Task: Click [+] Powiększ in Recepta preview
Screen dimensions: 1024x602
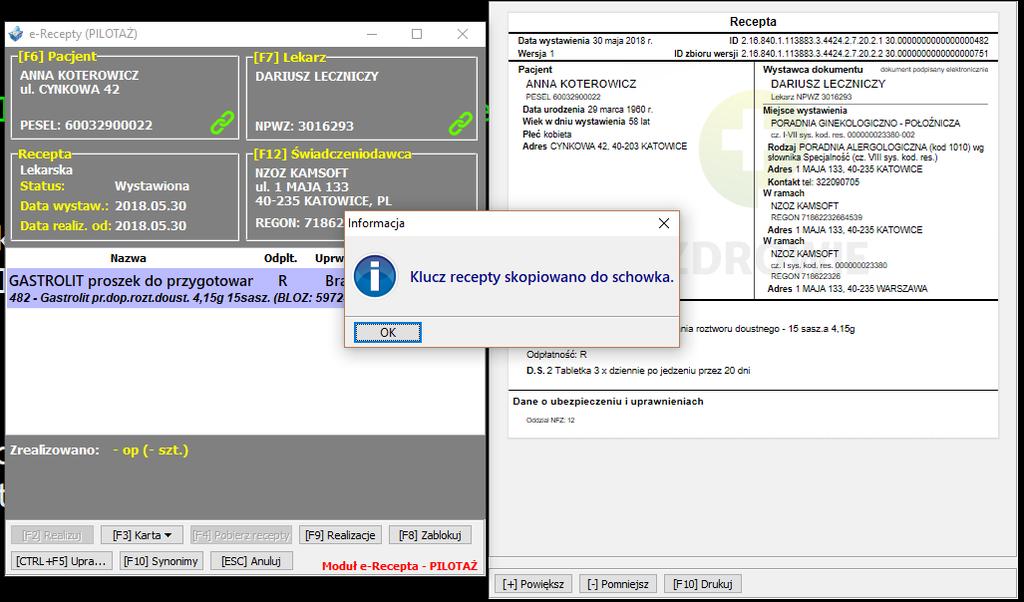Action: (534, 584)
